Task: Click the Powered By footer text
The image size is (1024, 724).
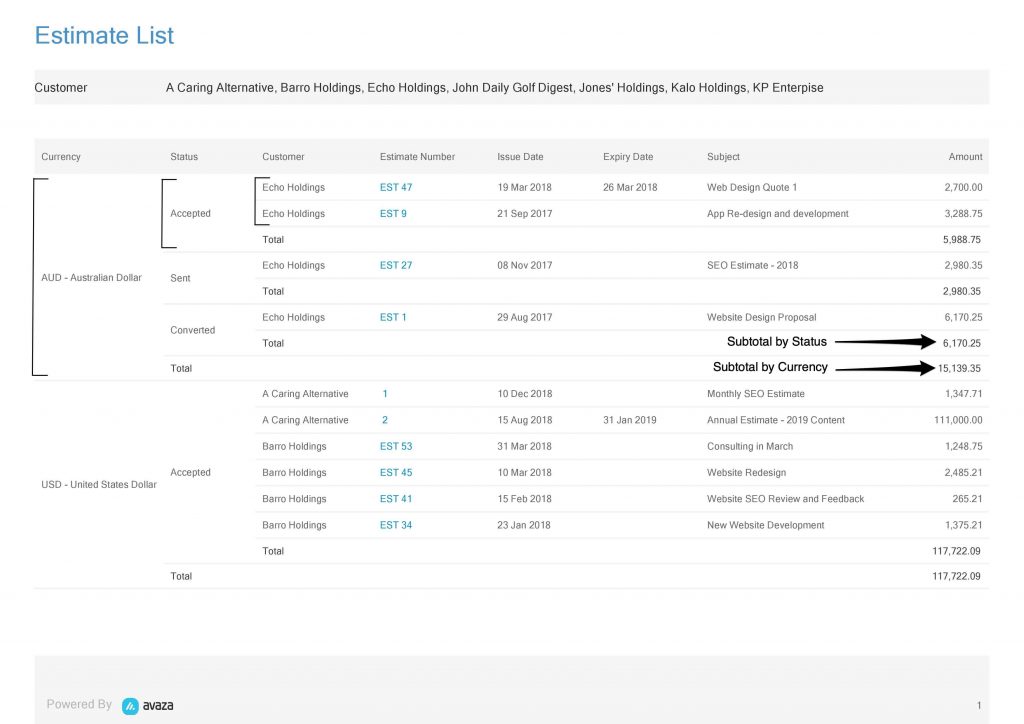Action: click(x=79, y=704)
